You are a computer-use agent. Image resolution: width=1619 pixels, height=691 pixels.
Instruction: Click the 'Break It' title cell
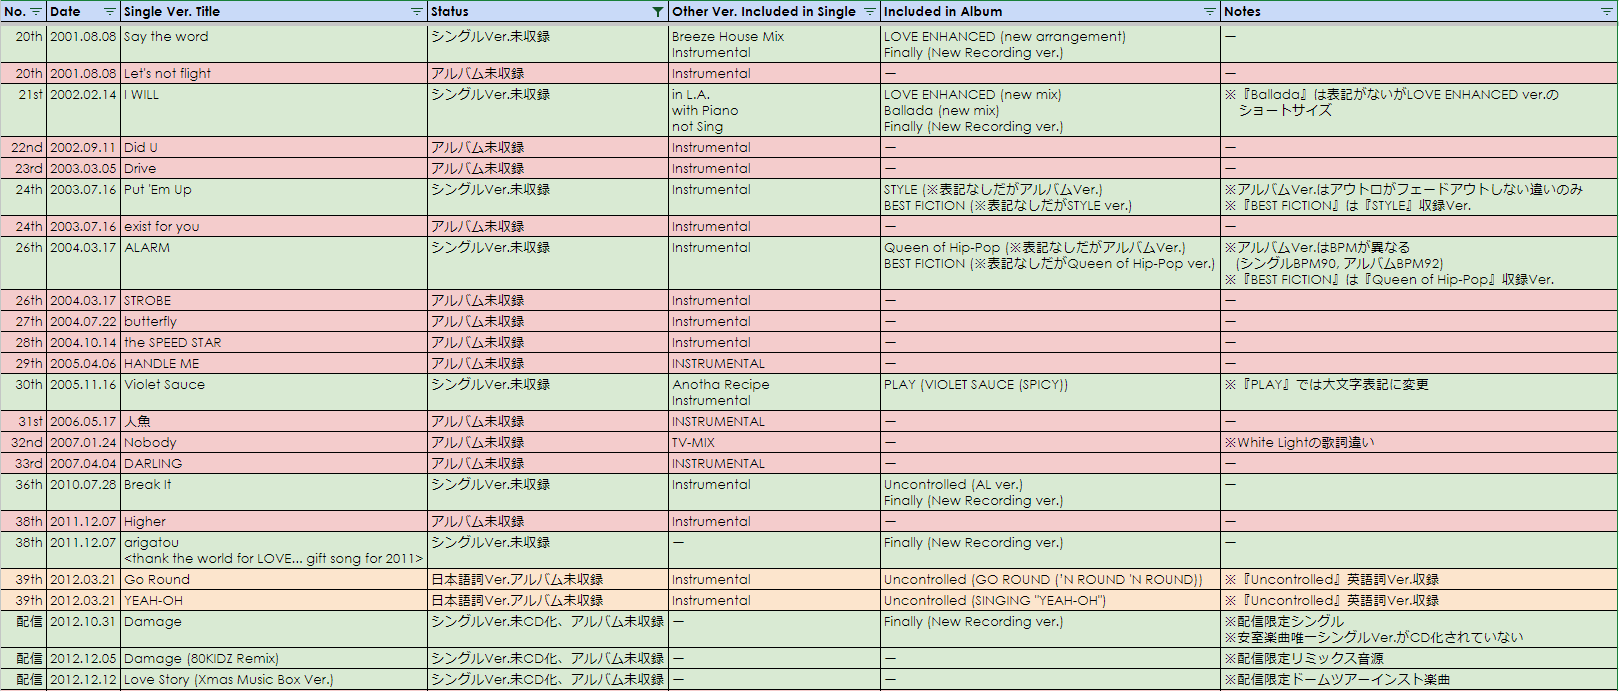[274, 493]
